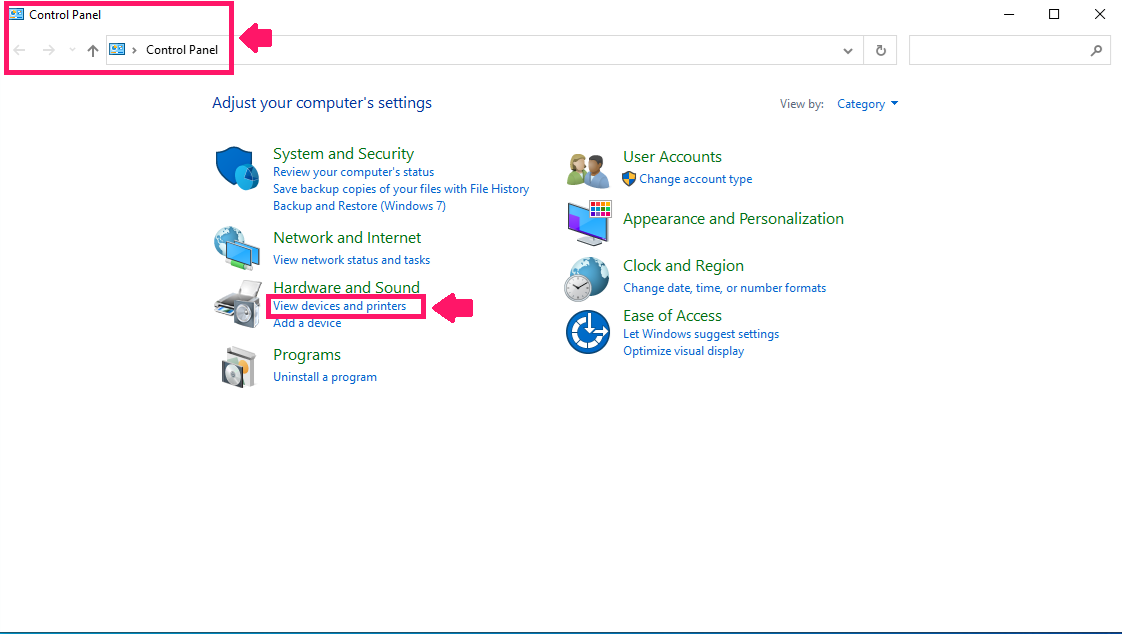Viewport: 1122px width, 634px height.
Task: Open Network and Internet category
Action: [x=347, y=238]
